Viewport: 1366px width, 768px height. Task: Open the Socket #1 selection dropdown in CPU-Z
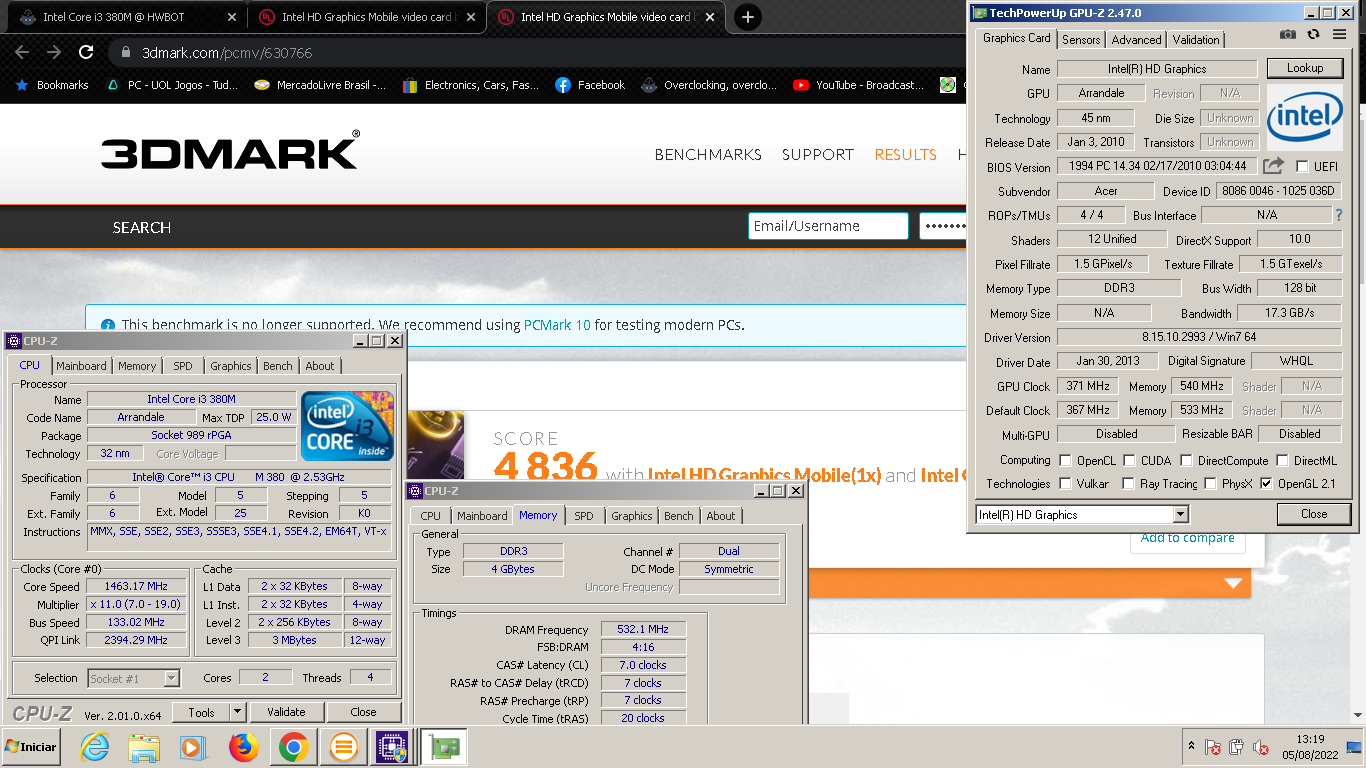click(171, 679)
